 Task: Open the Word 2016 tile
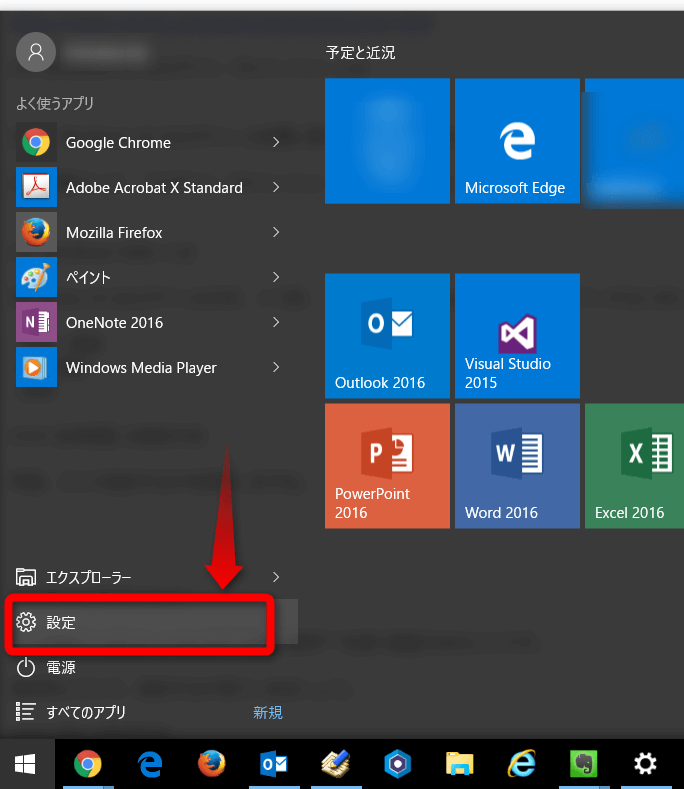517,465
